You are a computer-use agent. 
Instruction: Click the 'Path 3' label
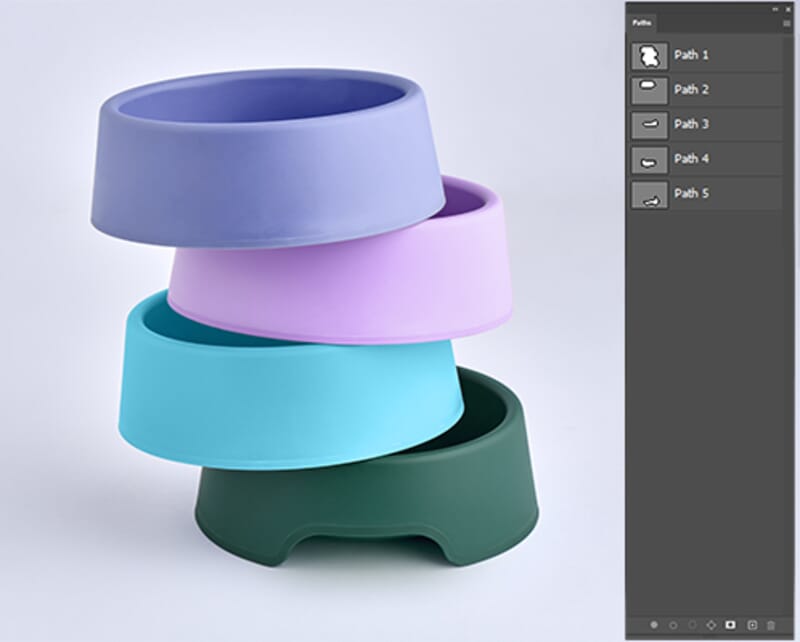tap(691, 124)
